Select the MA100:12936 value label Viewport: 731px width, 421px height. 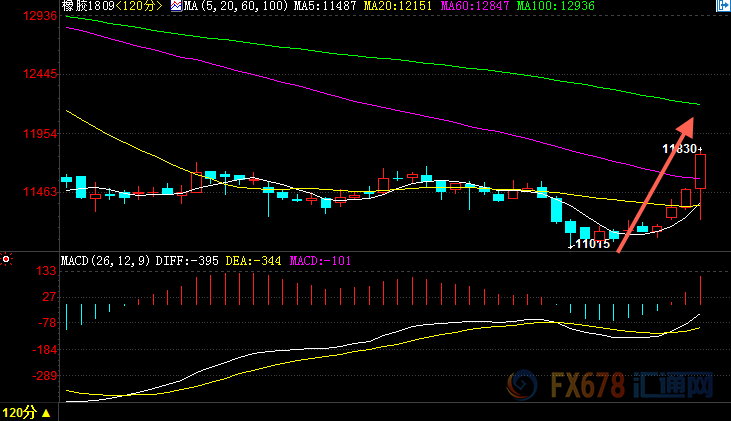(x=556, y=6)
